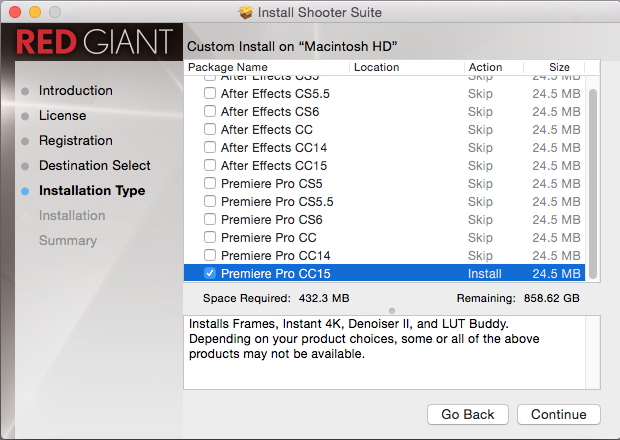The height and width of the screenshot is (440, 620).
Task: Click Skip action for Premiere Pro CC14
Action: tap(480, 256)
